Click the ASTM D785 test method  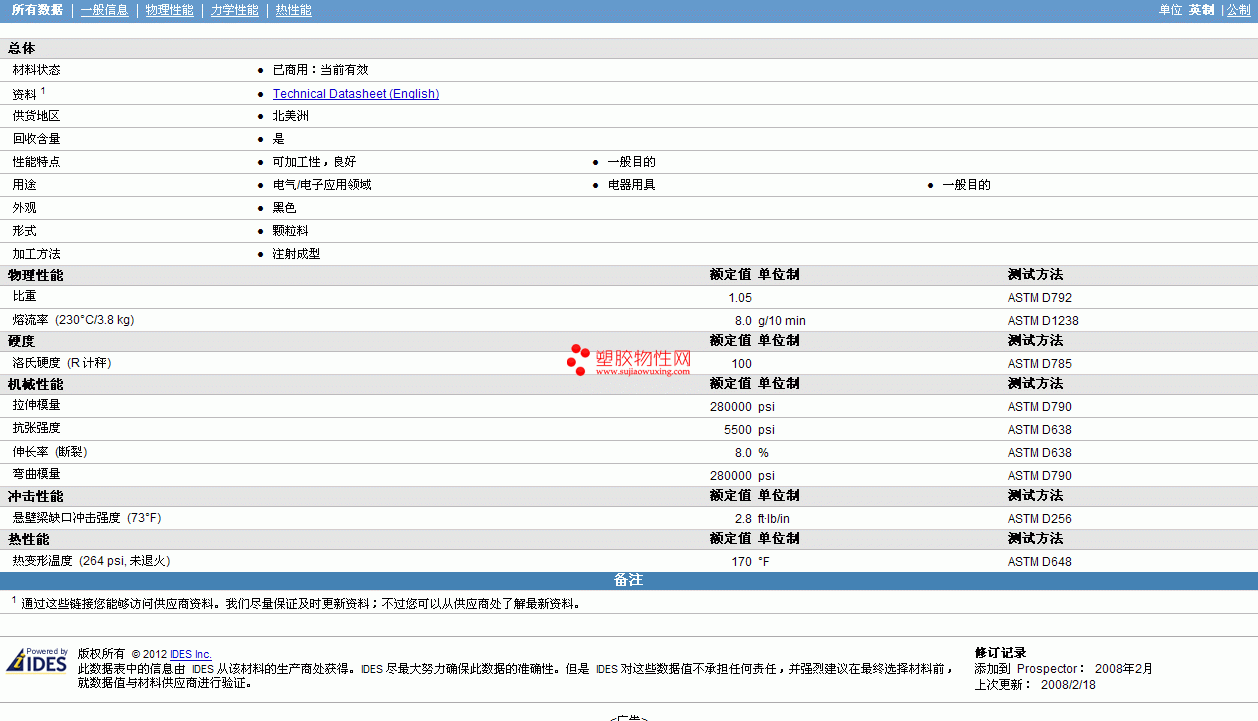(x=1040, y=364)
